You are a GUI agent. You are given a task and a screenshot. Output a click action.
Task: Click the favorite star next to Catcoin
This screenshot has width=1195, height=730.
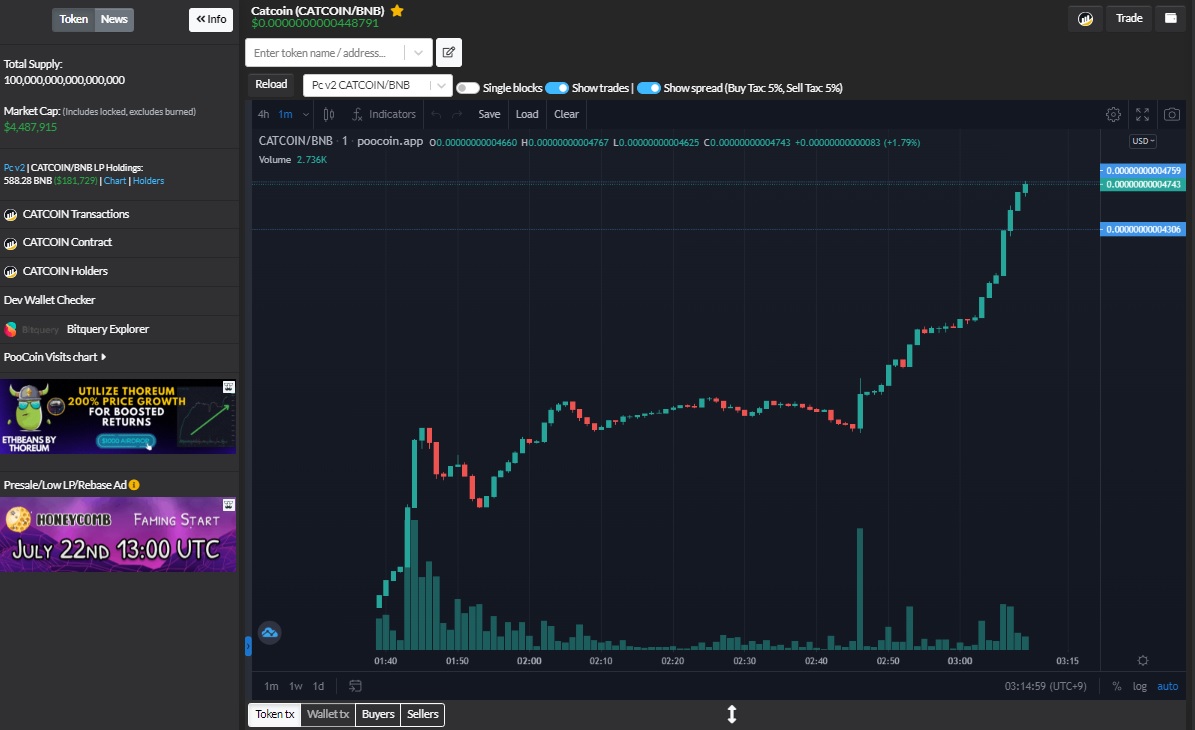point(397,12)
